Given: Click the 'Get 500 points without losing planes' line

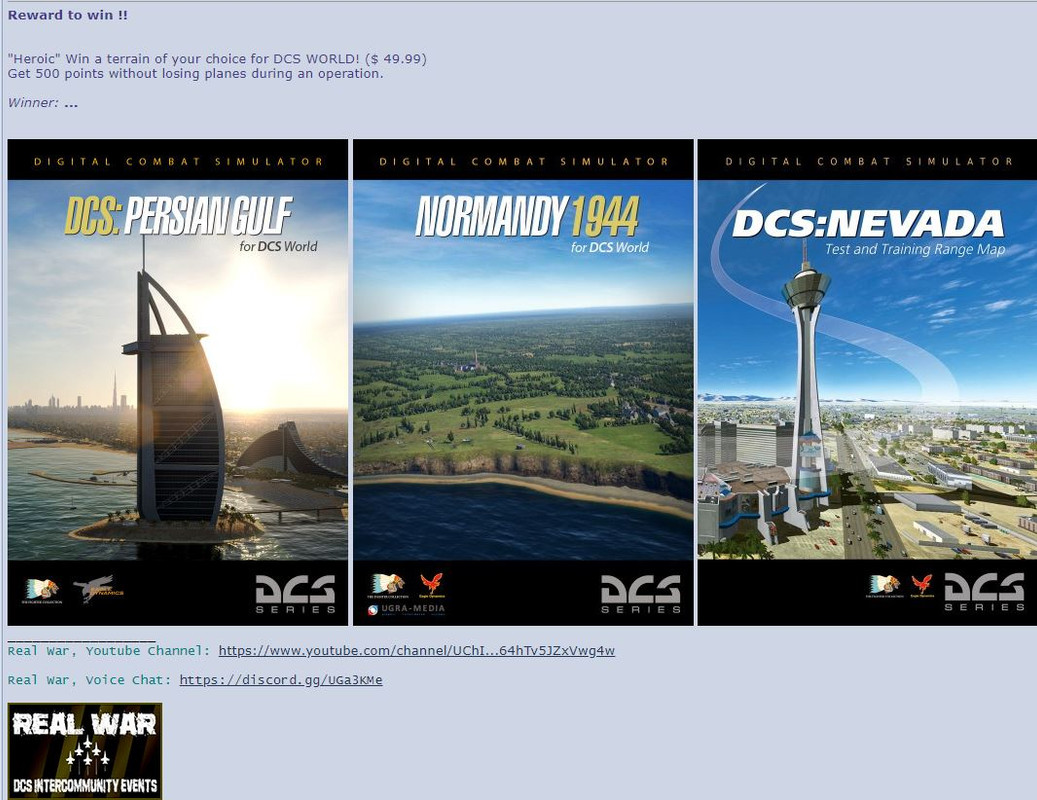Looking at the screenshot, I should [195, 73].
